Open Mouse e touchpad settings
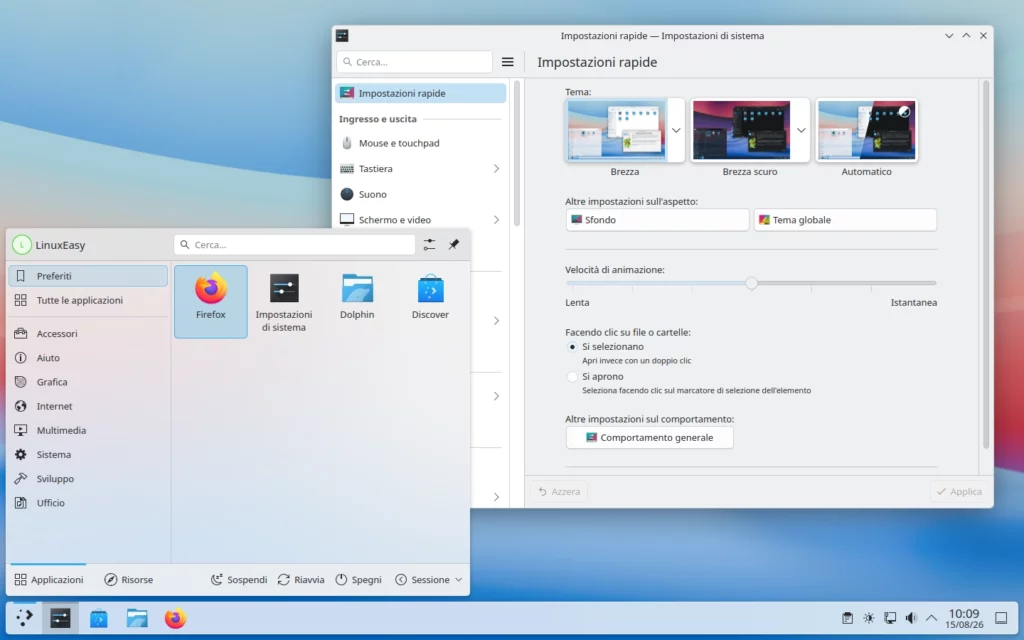This screenshot has width=1024, height=640. (421, 143)
